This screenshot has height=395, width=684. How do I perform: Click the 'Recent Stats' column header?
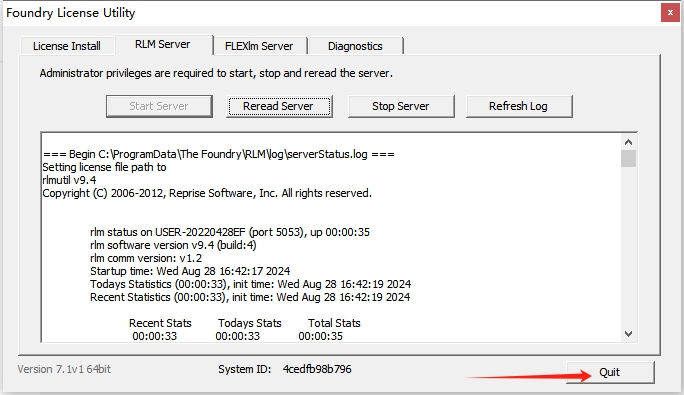pos(160,323)
